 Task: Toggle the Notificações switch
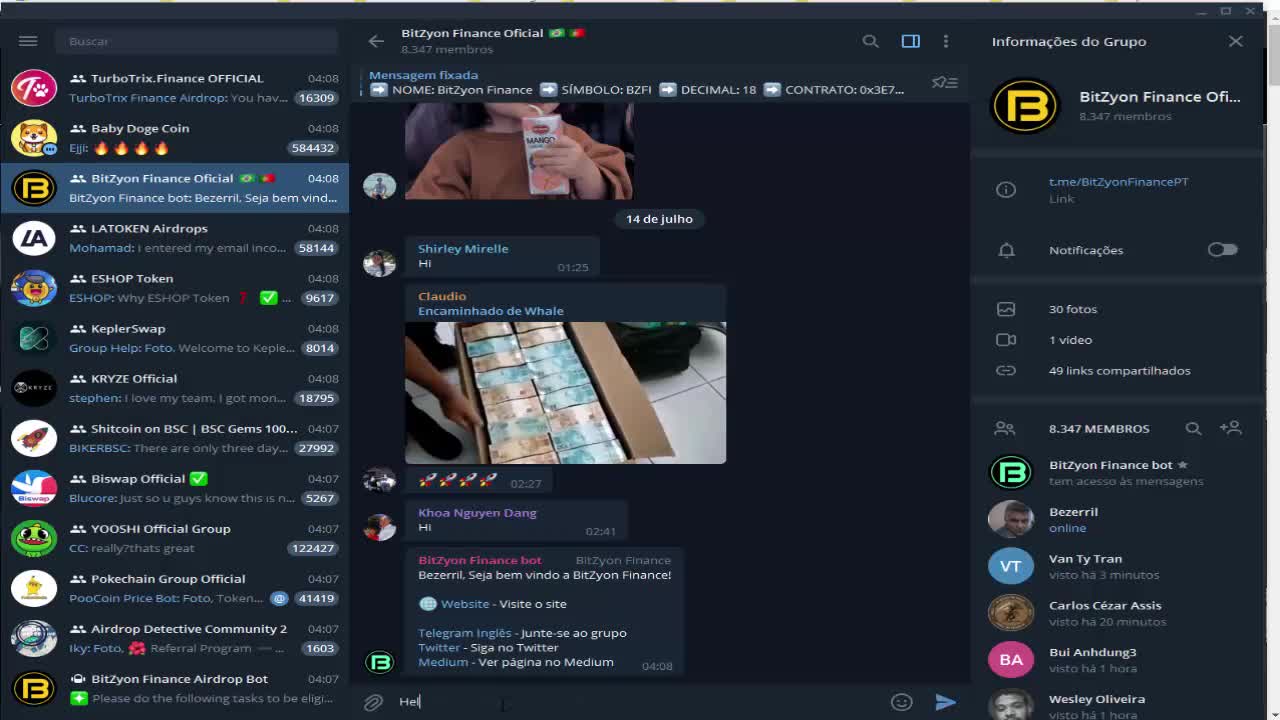1222,250
